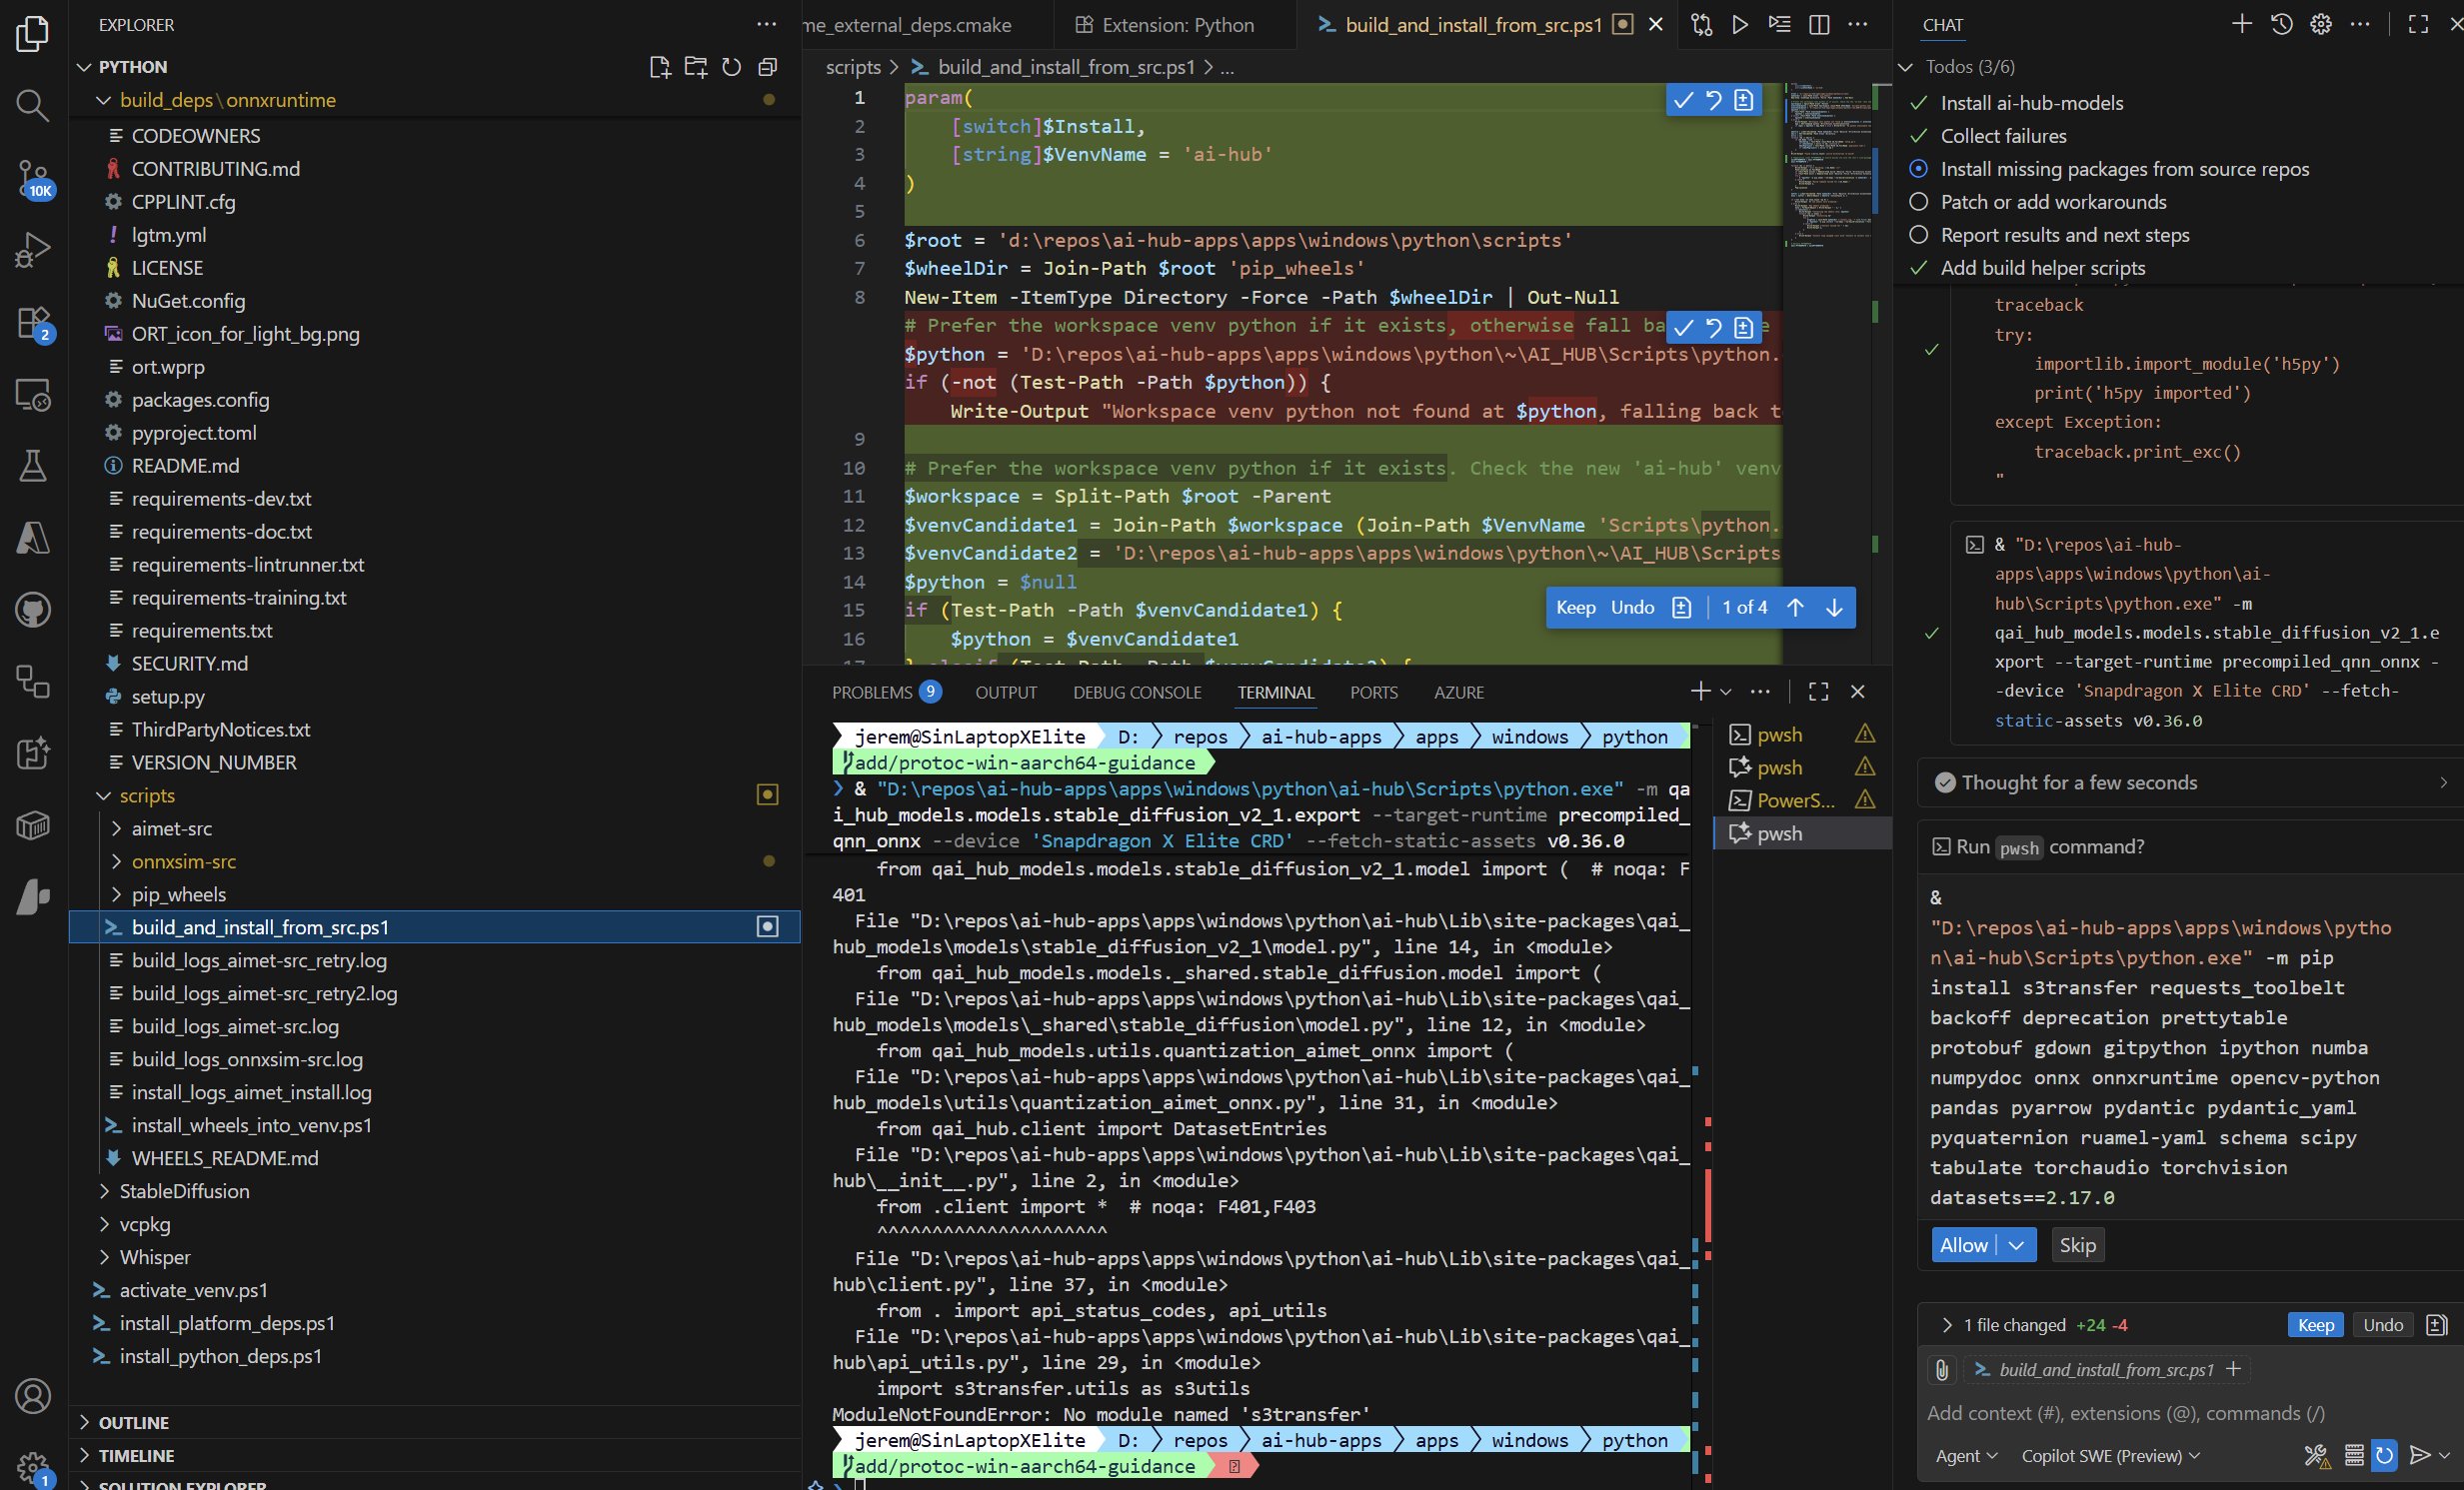Open the Search view in activity bar

(x=32, y=105)
